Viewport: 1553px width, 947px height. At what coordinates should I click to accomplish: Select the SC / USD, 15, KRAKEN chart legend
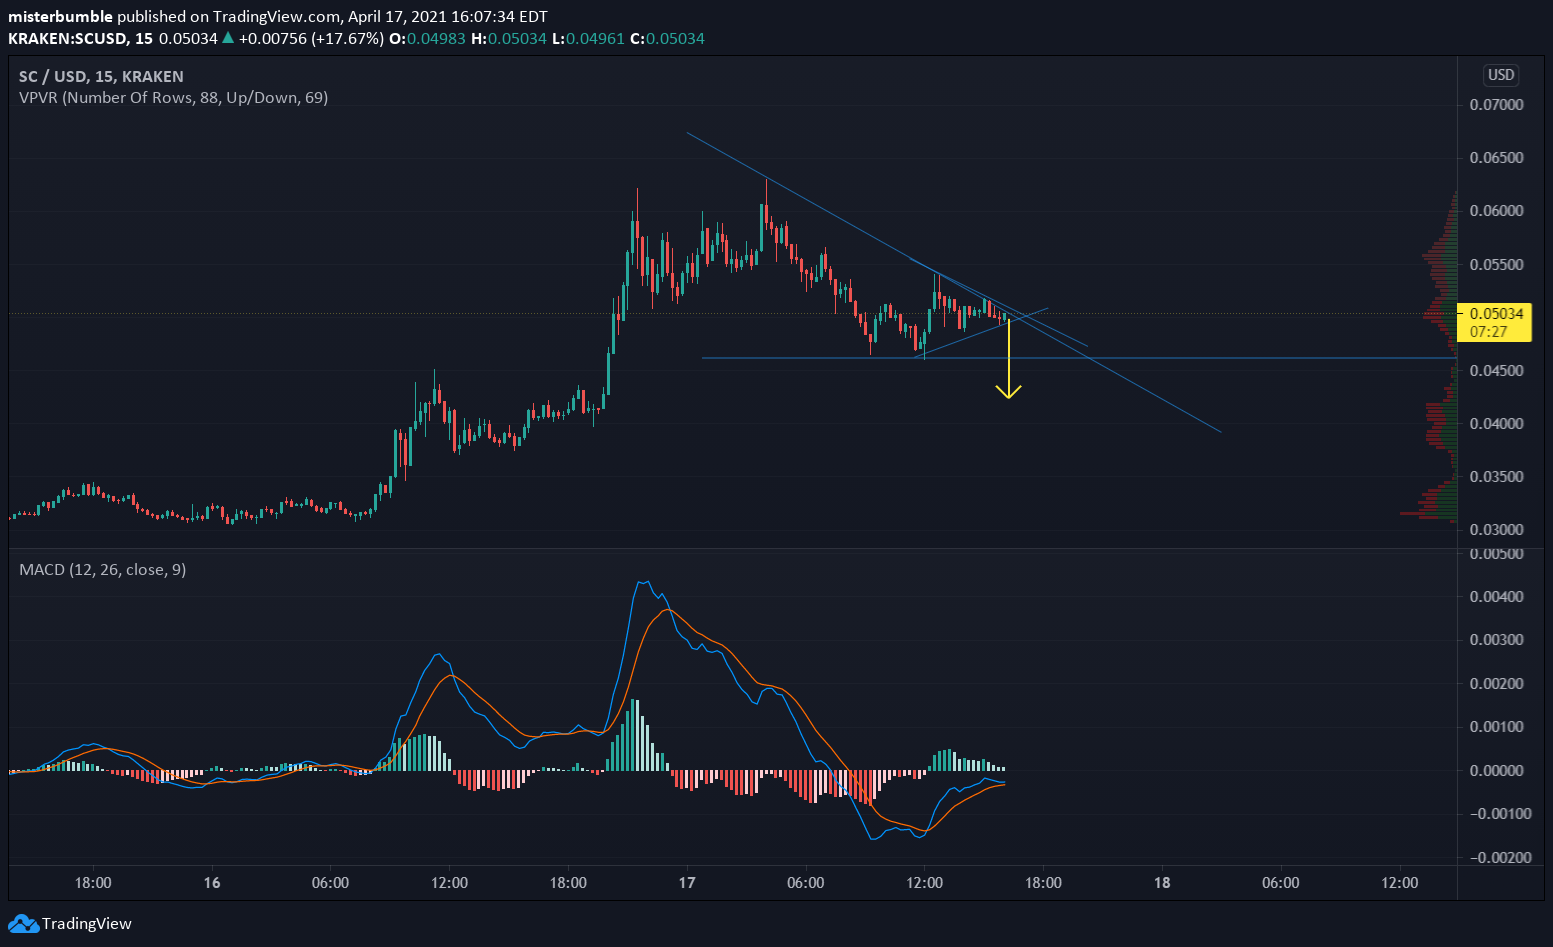click(x=101, y=76)
